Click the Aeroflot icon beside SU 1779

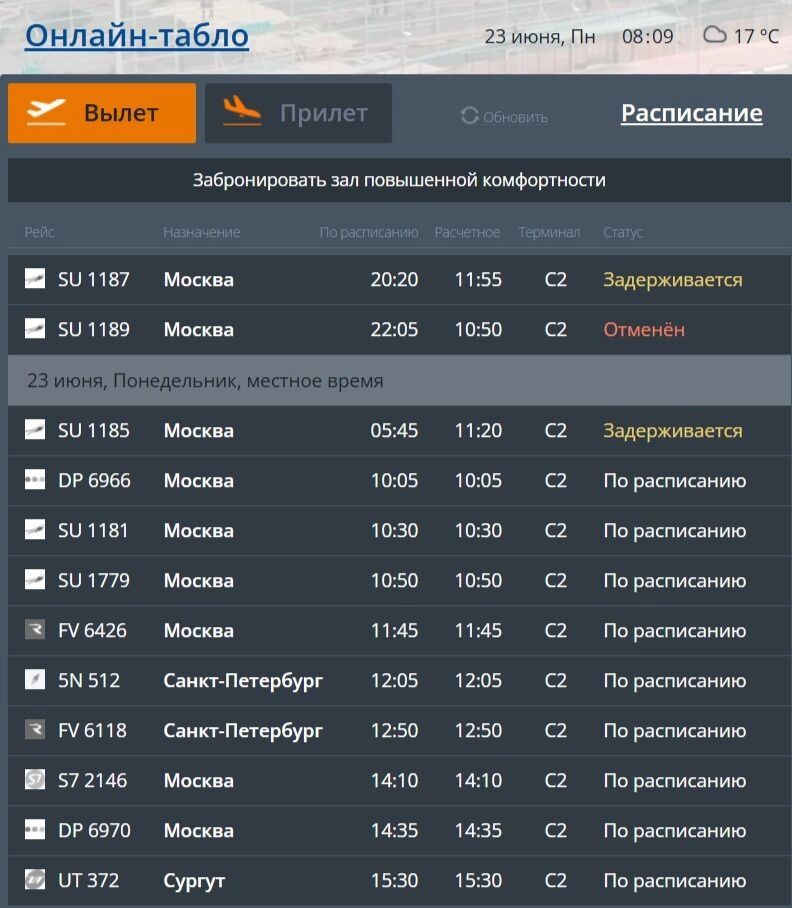tap(35, 580)
